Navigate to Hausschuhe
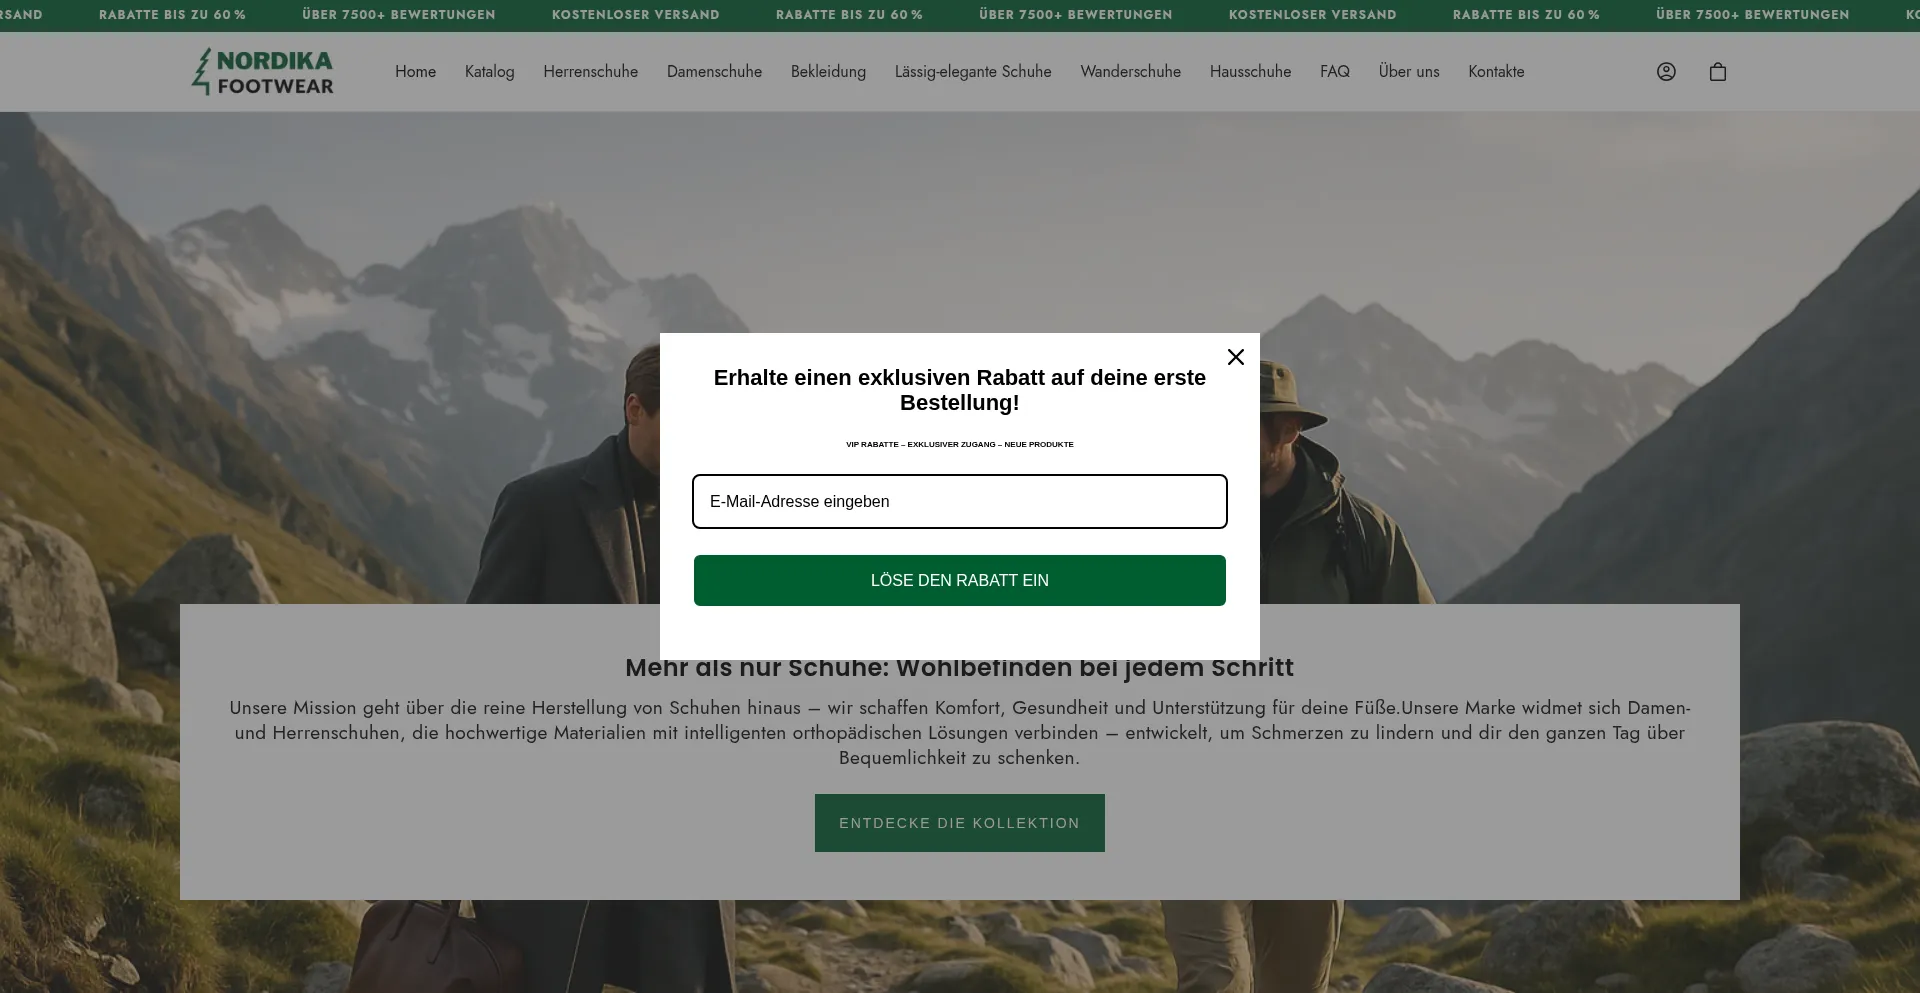 (x=1250, y=72)
